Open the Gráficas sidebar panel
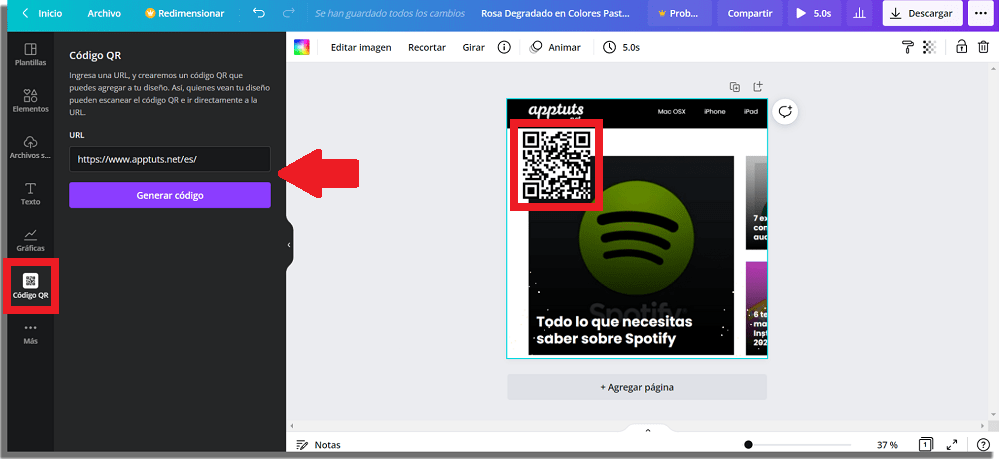Screen dimensions: 1000x460 (31, 241)
